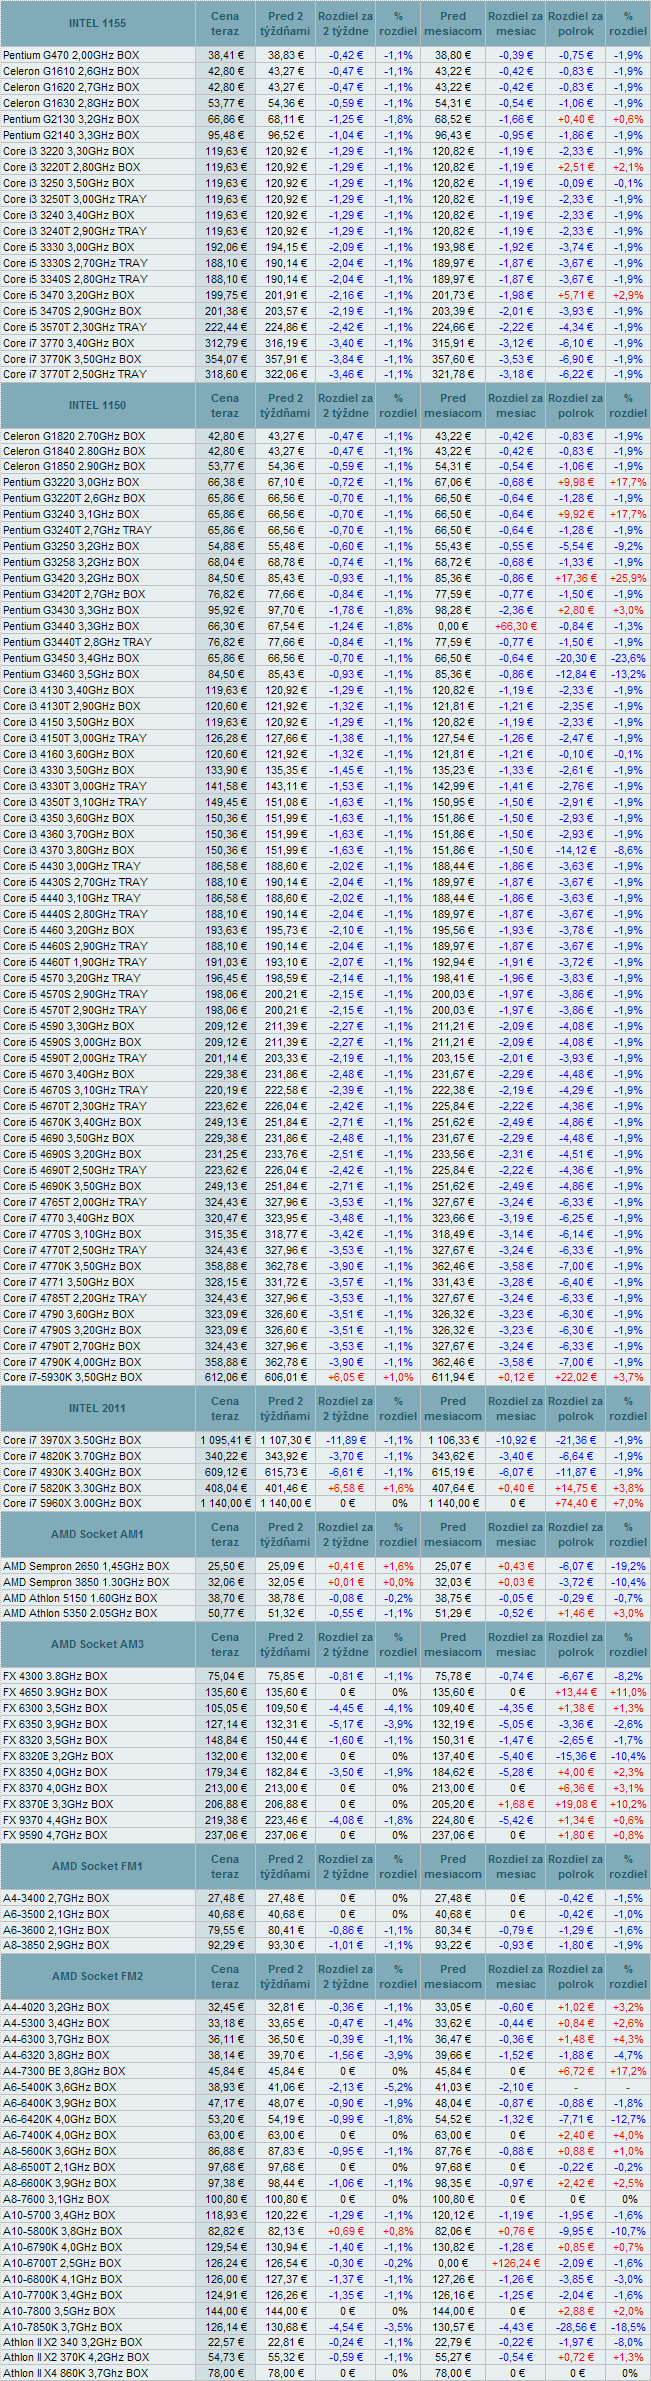Viewport: 651px width, 2381px height.
Task: Click 'Cena teraz' header in INTEL 1155 section
Action: 225,22
